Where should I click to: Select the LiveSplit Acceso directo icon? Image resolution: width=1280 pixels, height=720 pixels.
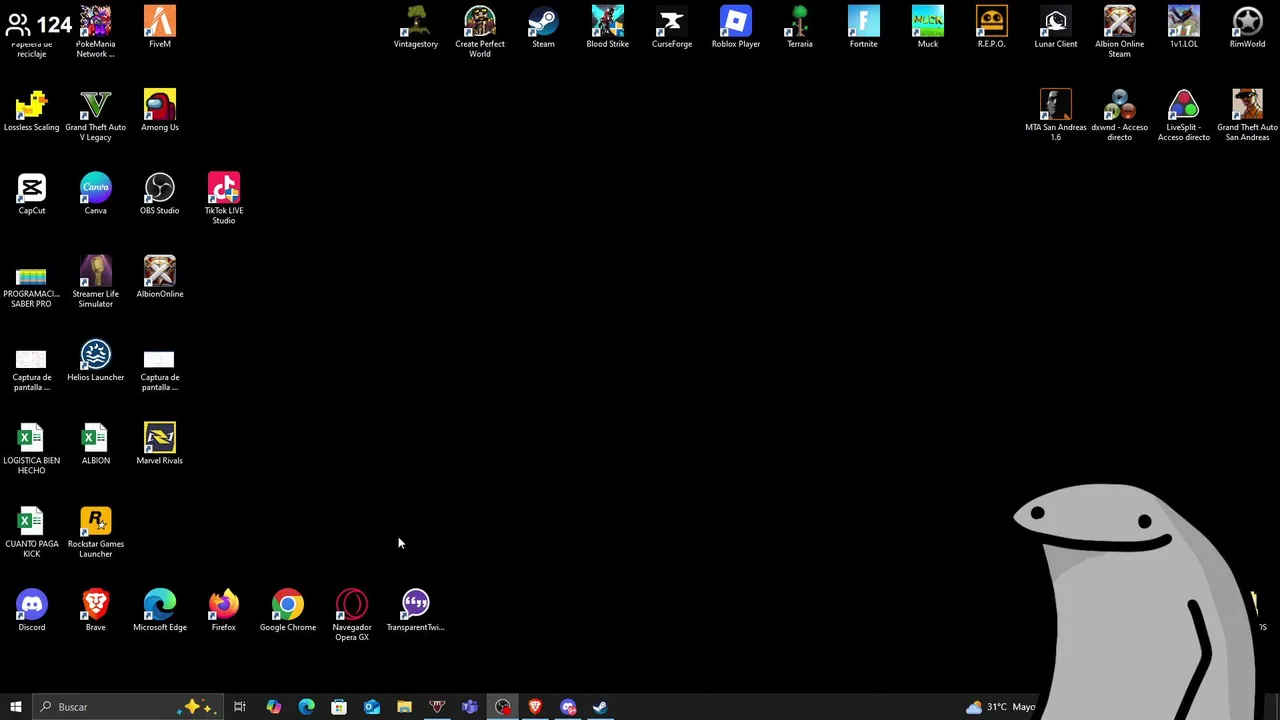[x=1184, y=115]
